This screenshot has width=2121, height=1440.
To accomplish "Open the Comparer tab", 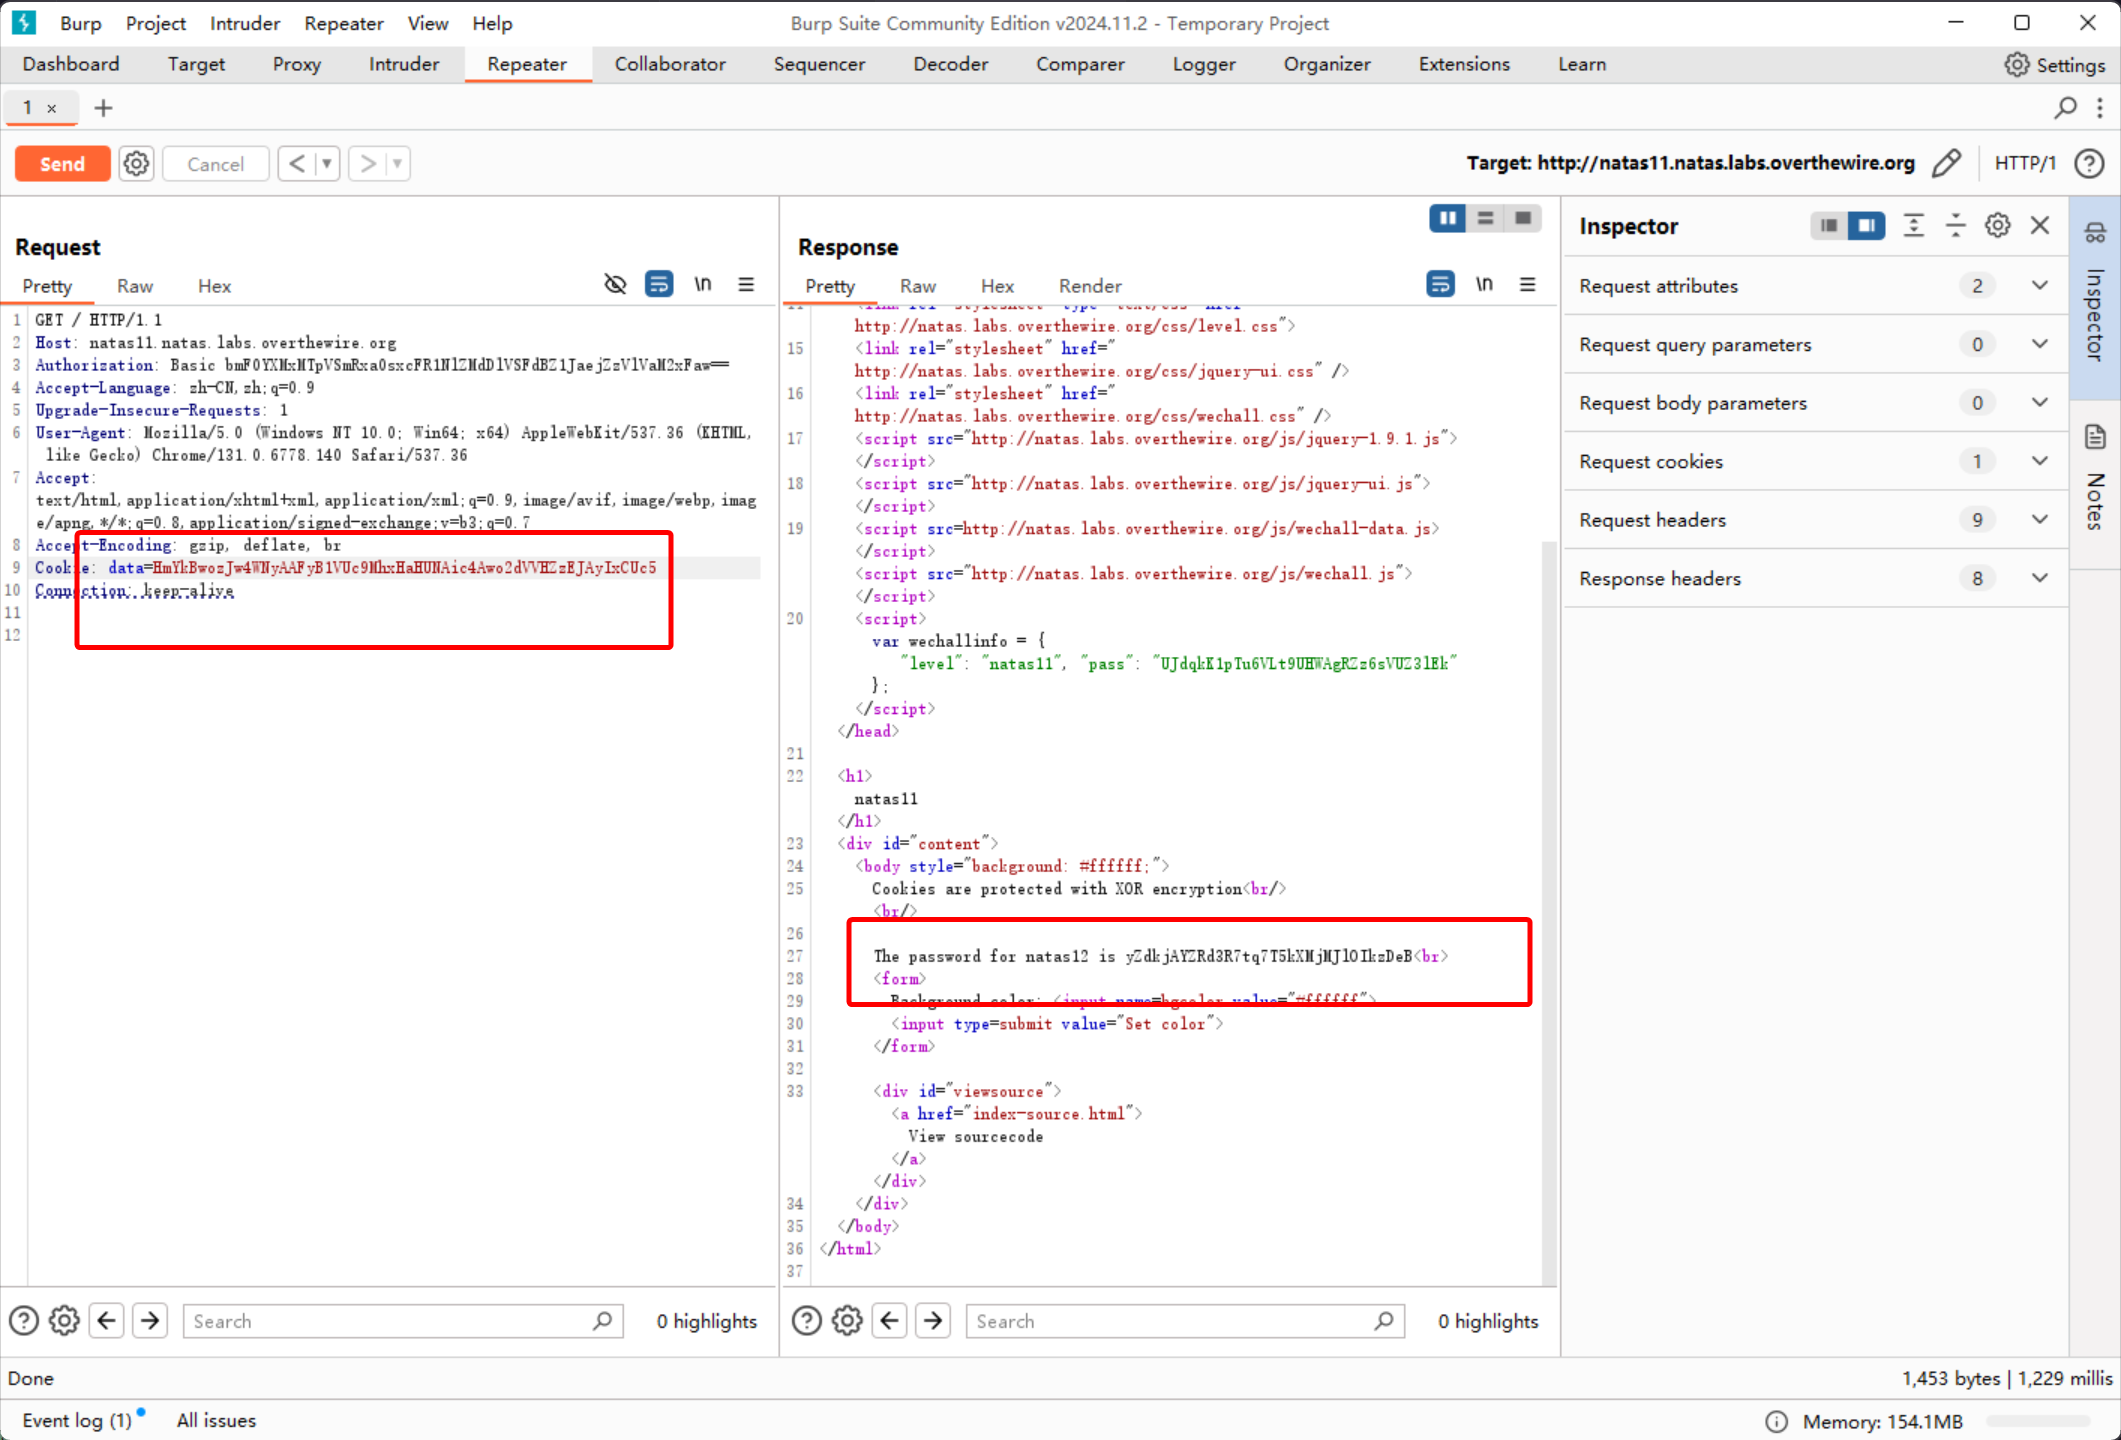I will click(1080, 64).
